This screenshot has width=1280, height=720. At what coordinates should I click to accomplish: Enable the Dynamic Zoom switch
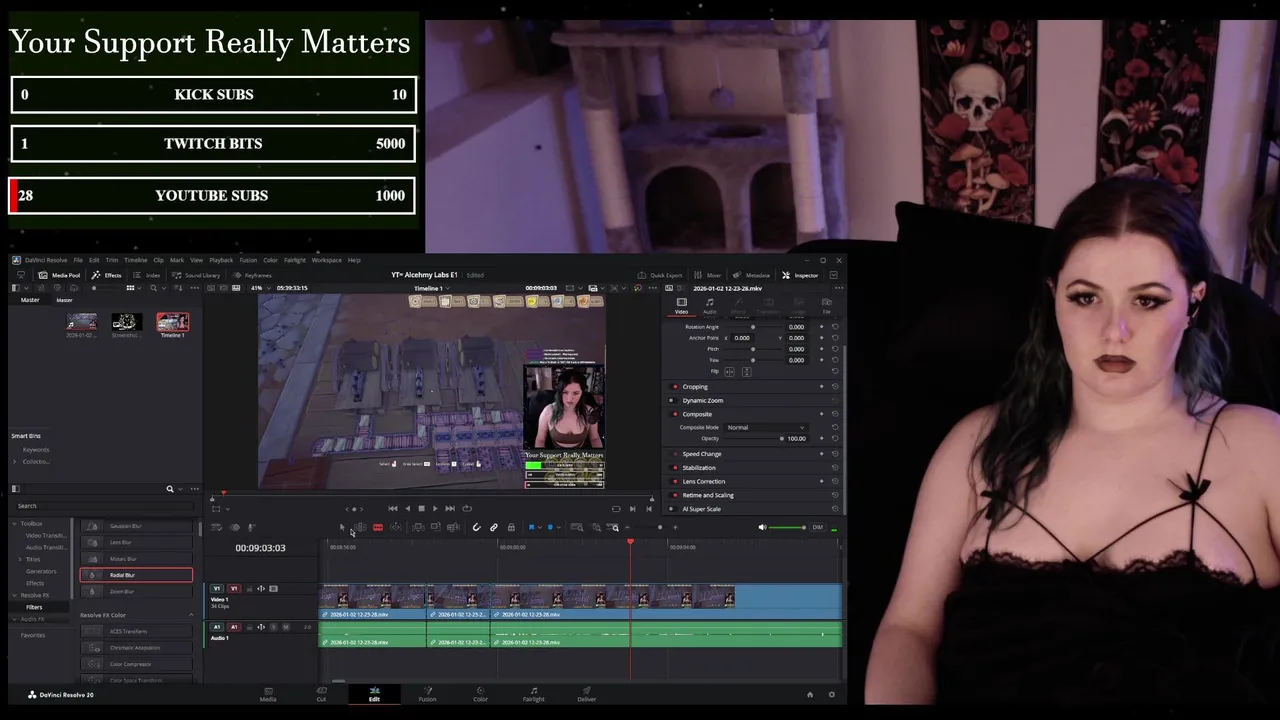pyautogui.click(x=674, y=400)
